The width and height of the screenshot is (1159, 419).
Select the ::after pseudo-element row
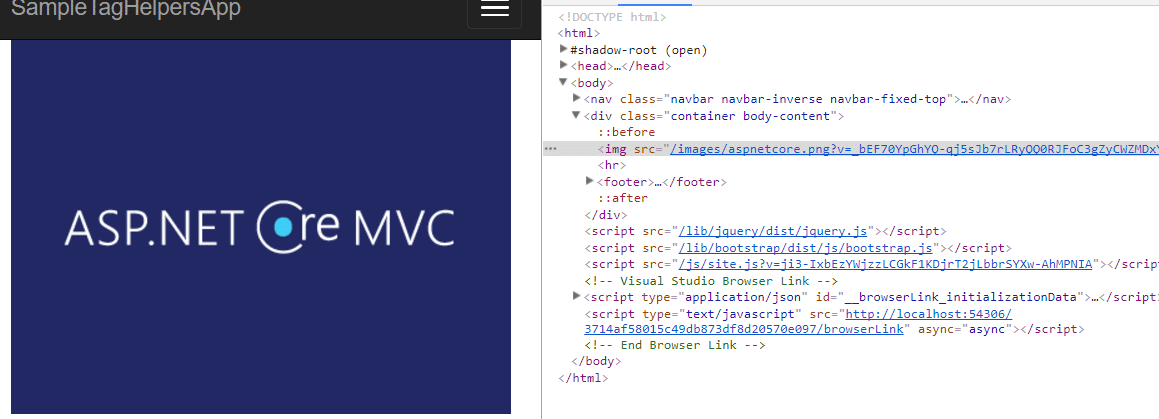tap(623, 198)
